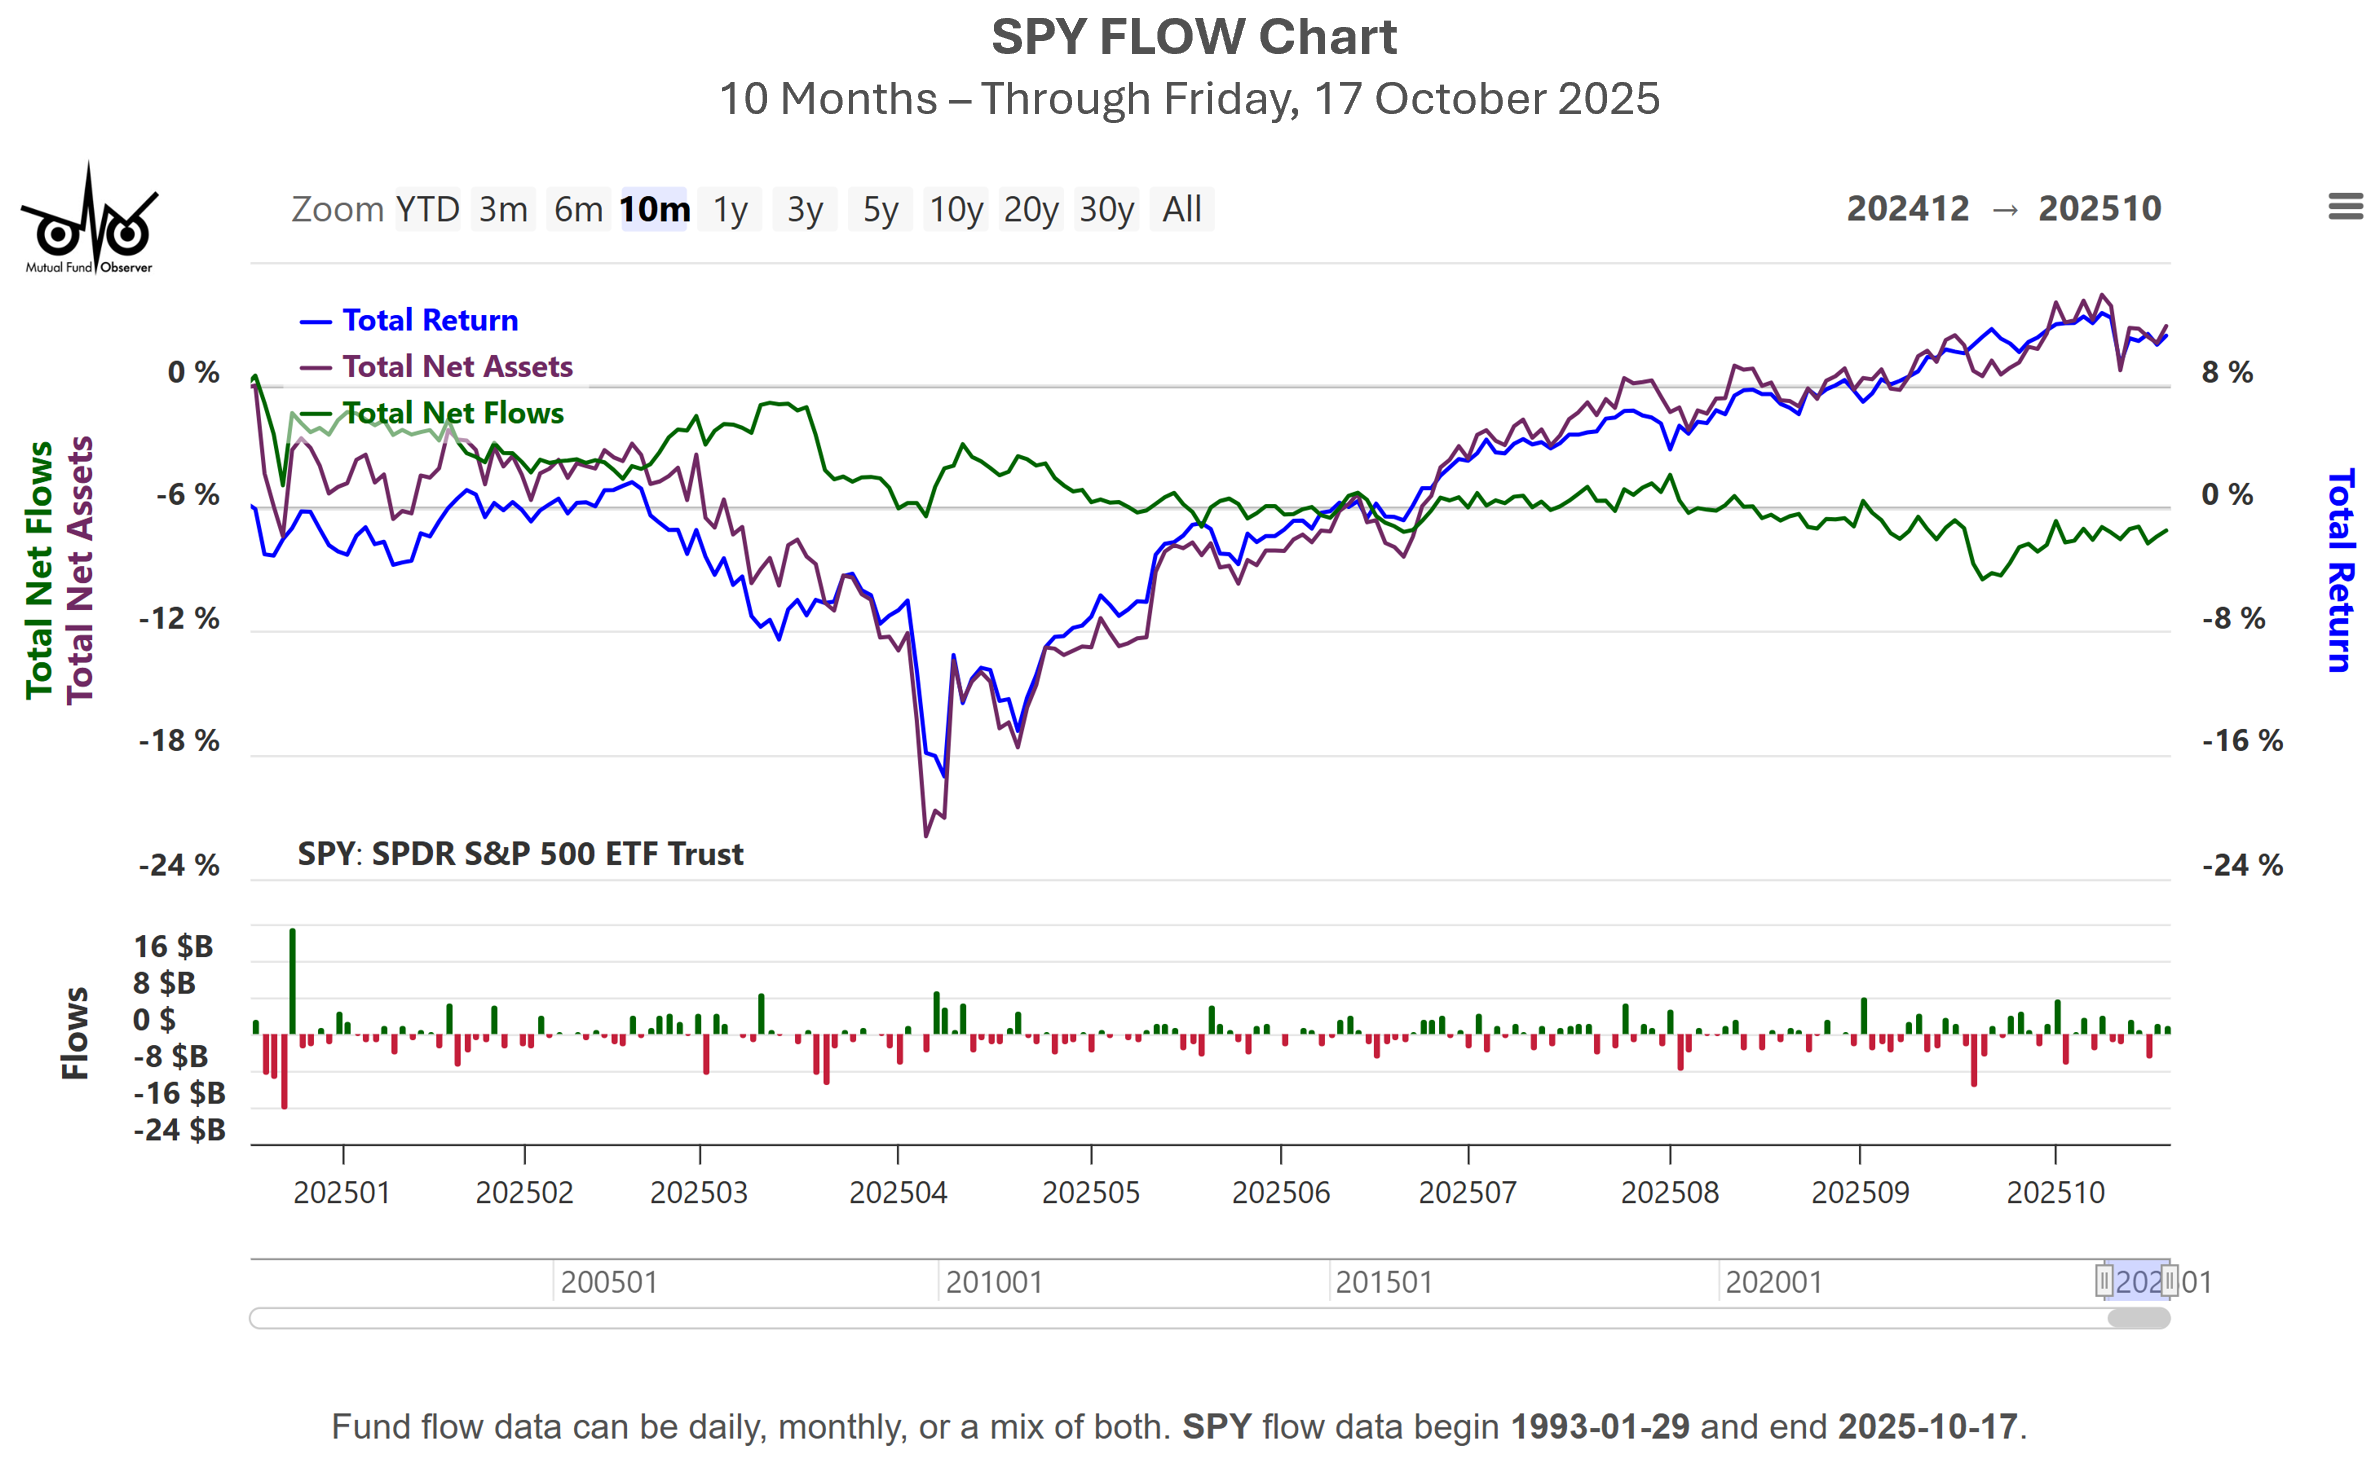Set the range to 10y
Image resolution: width=2378 pixels, height=1463 pixels.
(956, 209)
